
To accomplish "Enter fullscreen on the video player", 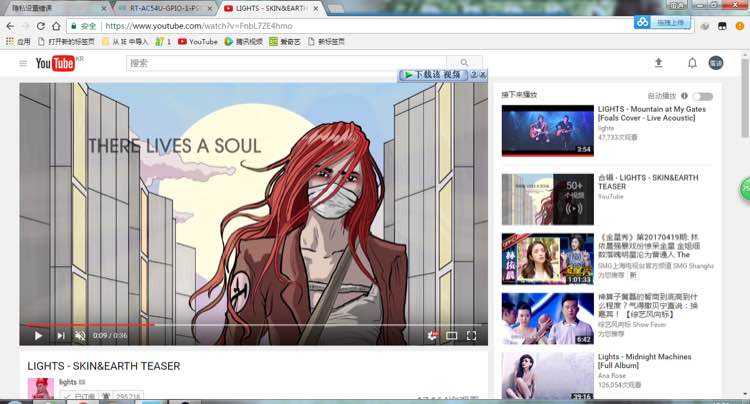I will click(471, 336).
